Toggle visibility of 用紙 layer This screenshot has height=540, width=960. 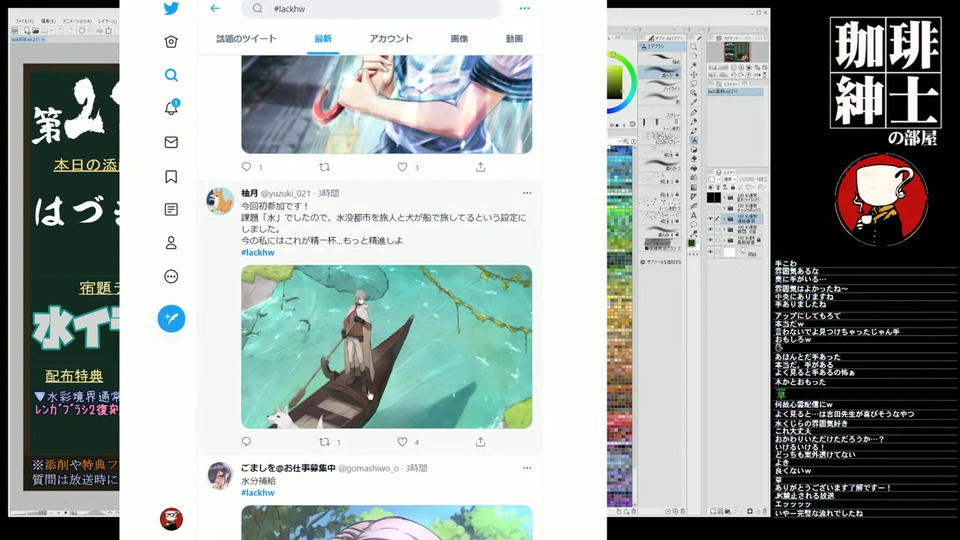(x=710, y=252)
